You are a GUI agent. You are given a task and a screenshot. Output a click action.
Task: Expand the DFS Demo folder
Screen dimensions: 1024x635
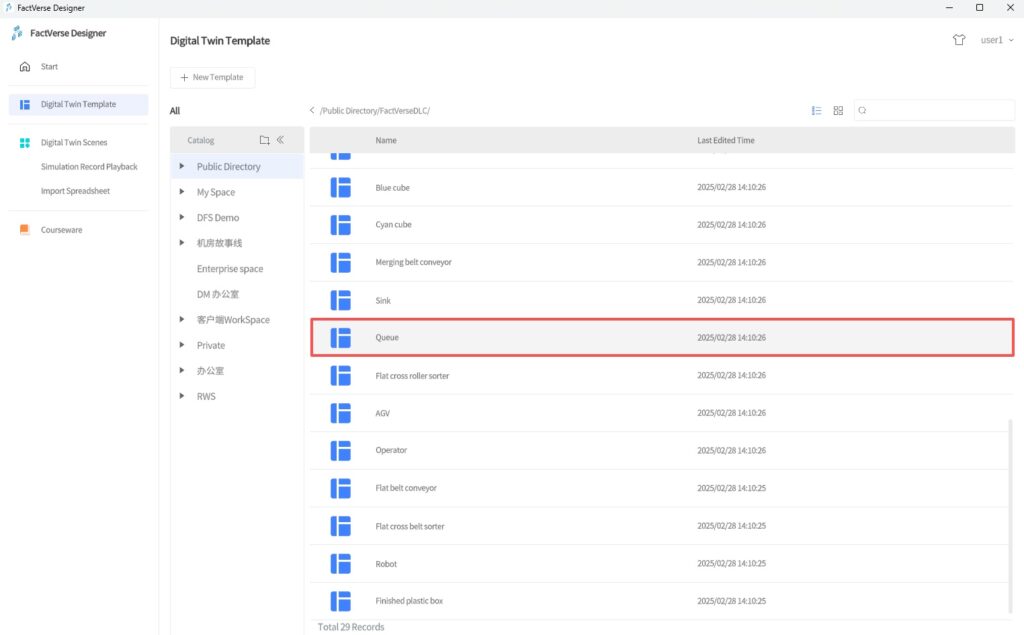182,217
